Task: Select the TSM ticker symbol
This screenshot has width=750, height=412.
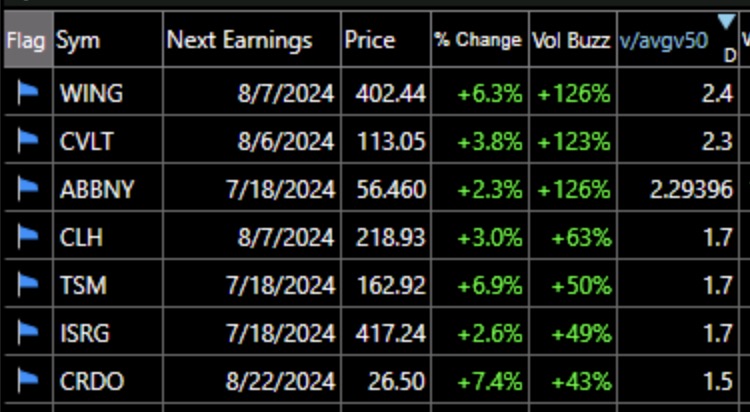Action: 83,285
